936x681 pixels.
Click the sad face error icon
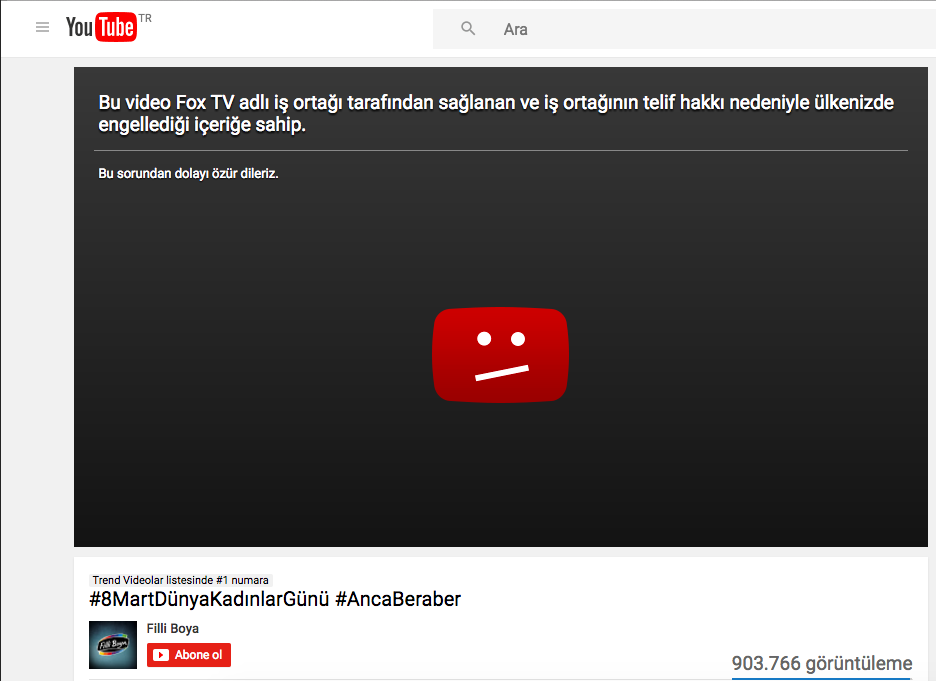pyautogui.click(x=500, y=355)
